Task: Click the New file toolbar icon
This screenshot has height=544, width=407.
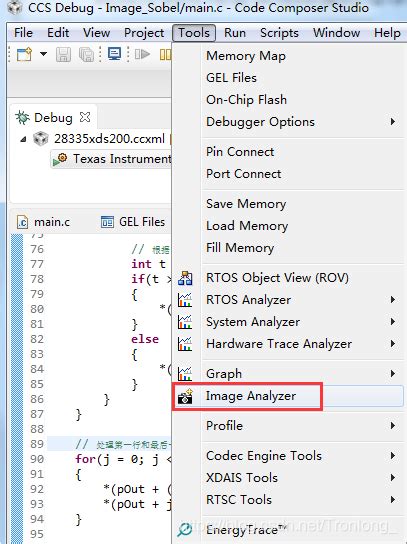Action: [25, 54]
